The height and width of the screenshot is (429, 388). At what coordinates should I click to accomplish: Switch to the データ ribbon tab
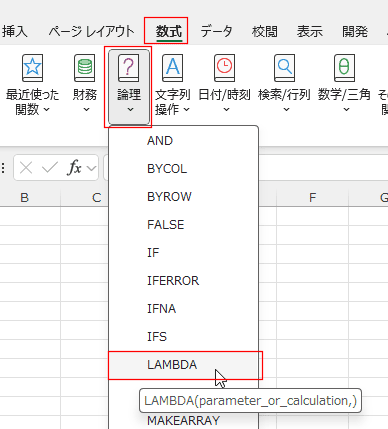point(216,32)
